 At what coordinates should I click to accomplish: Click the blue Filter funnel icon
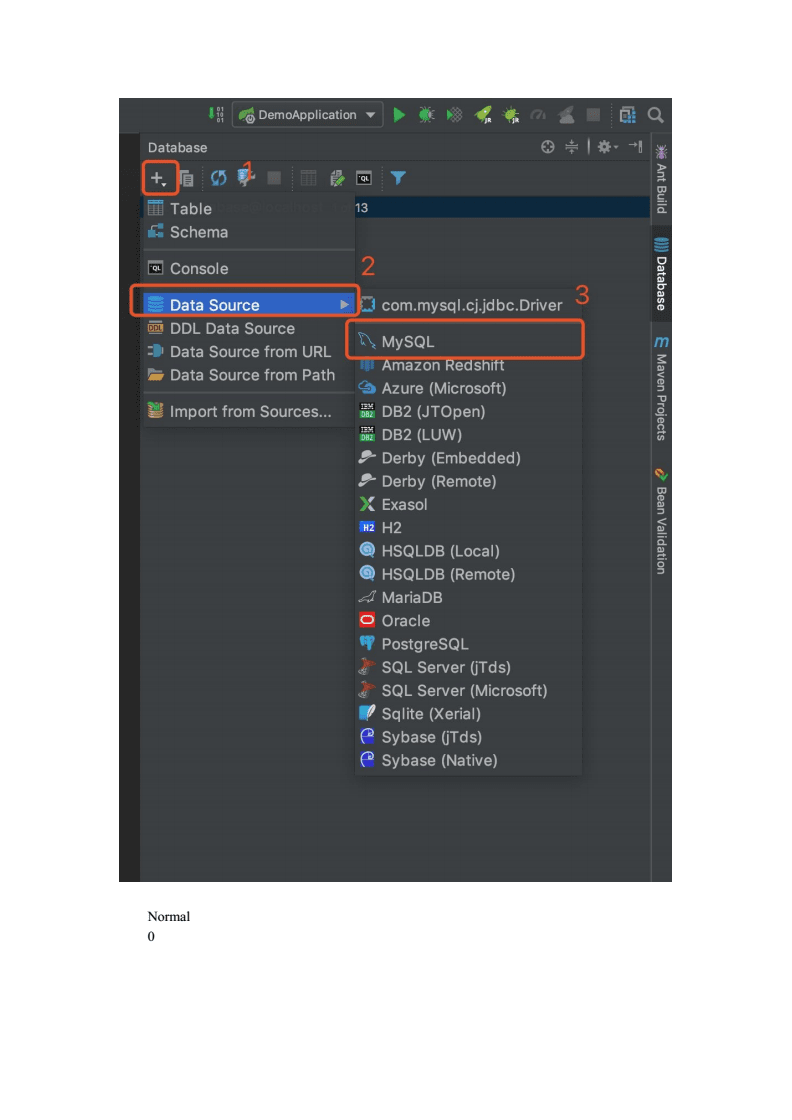click(398, 178)
